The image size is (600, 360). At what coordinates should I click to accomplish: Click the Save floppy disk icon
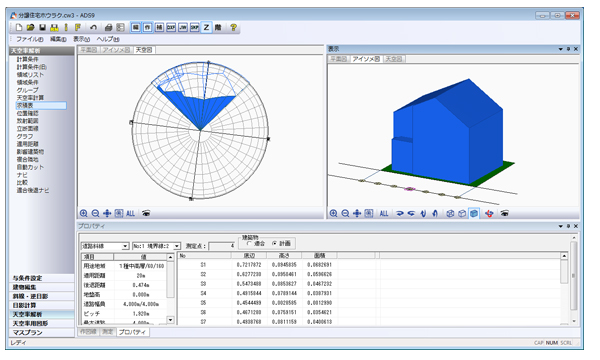click(42, 28)
